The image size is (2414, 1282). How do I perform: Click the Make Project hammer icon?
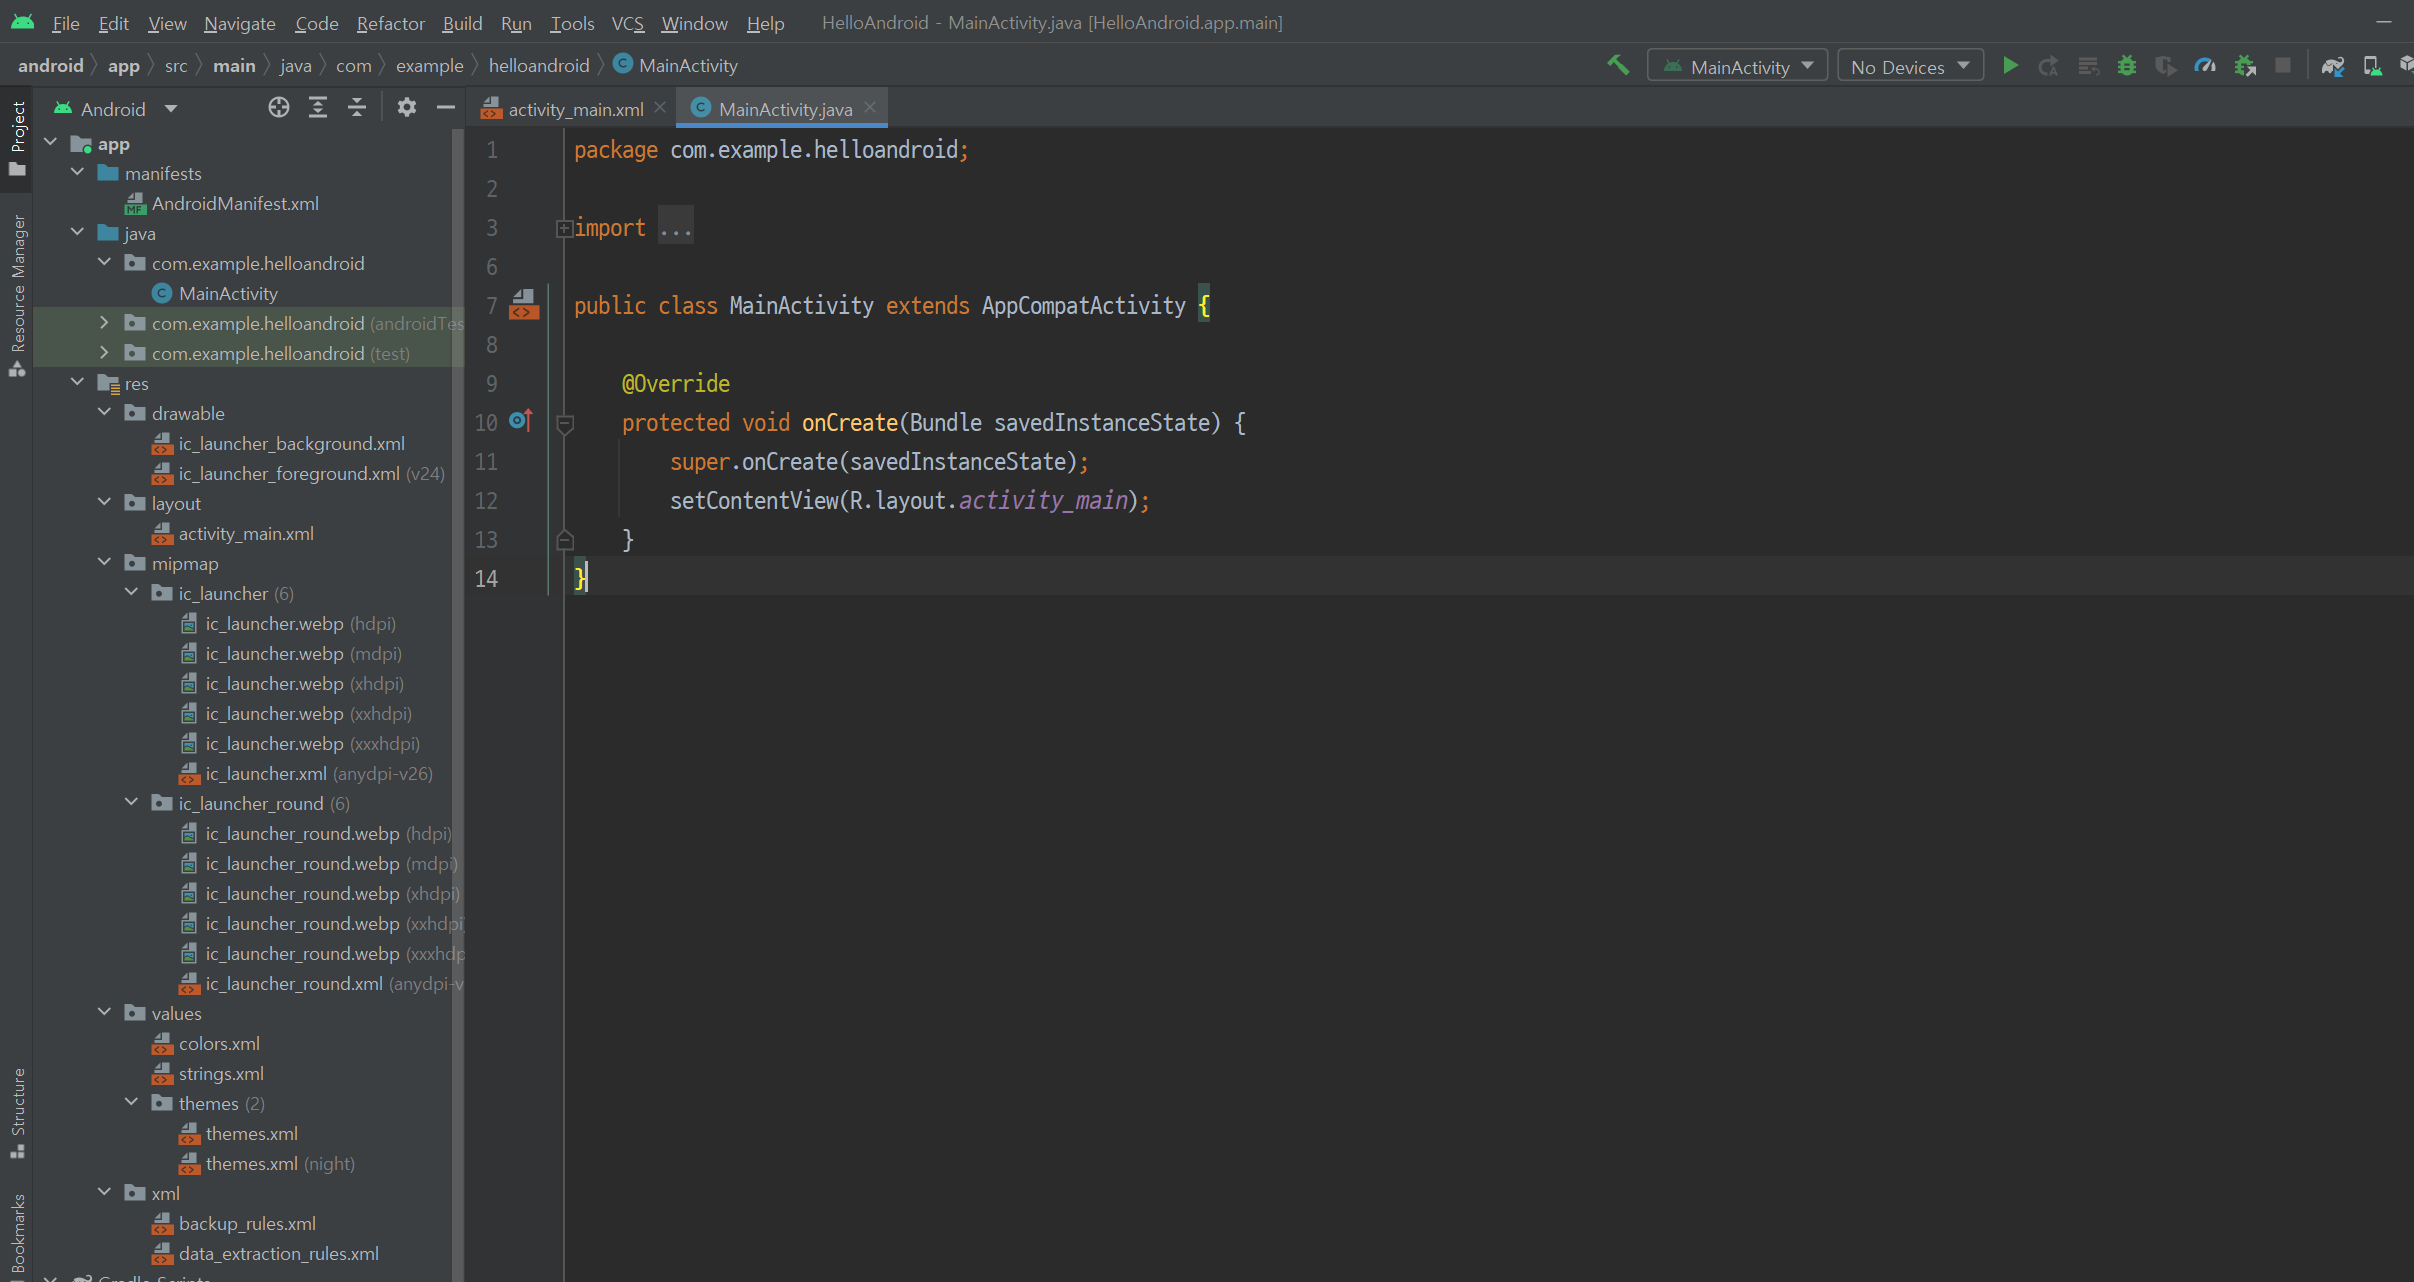(x=1617, y=66)
